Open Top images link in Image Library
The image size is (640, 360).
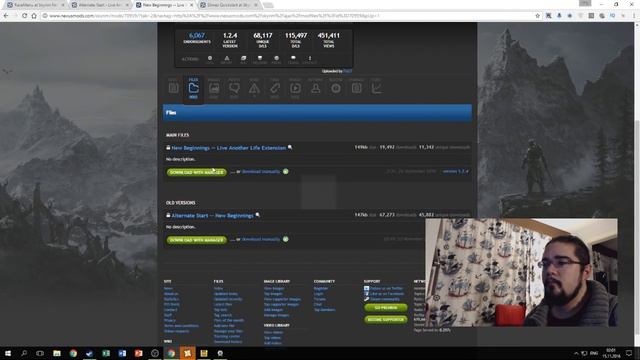coord(273,293)
